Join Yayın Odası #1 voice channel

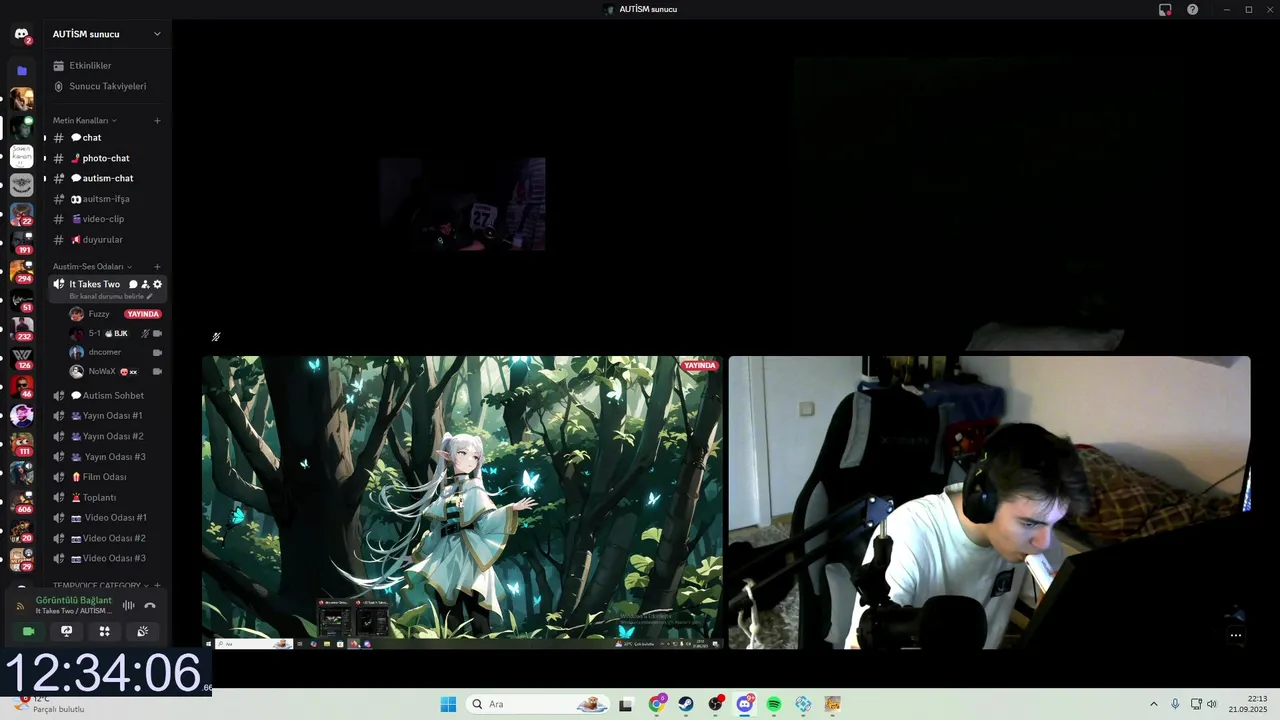point(107,415)
